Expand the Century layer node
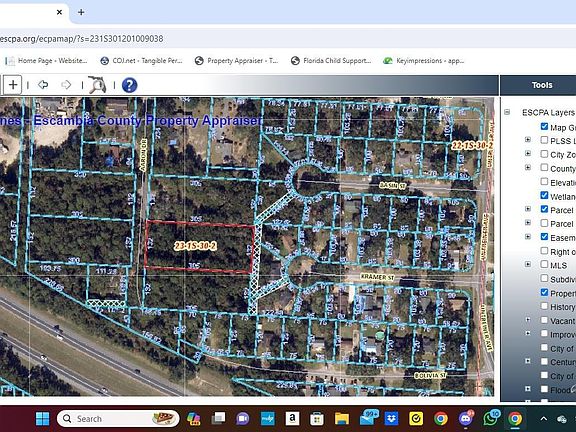Viewport: 576px width, 432px height. click(x=528, y=361)
